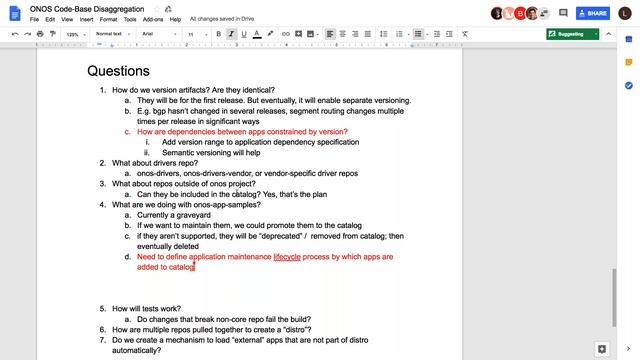Align text left
This screenshot has height=360, width=640.
(x=330, y=34)
